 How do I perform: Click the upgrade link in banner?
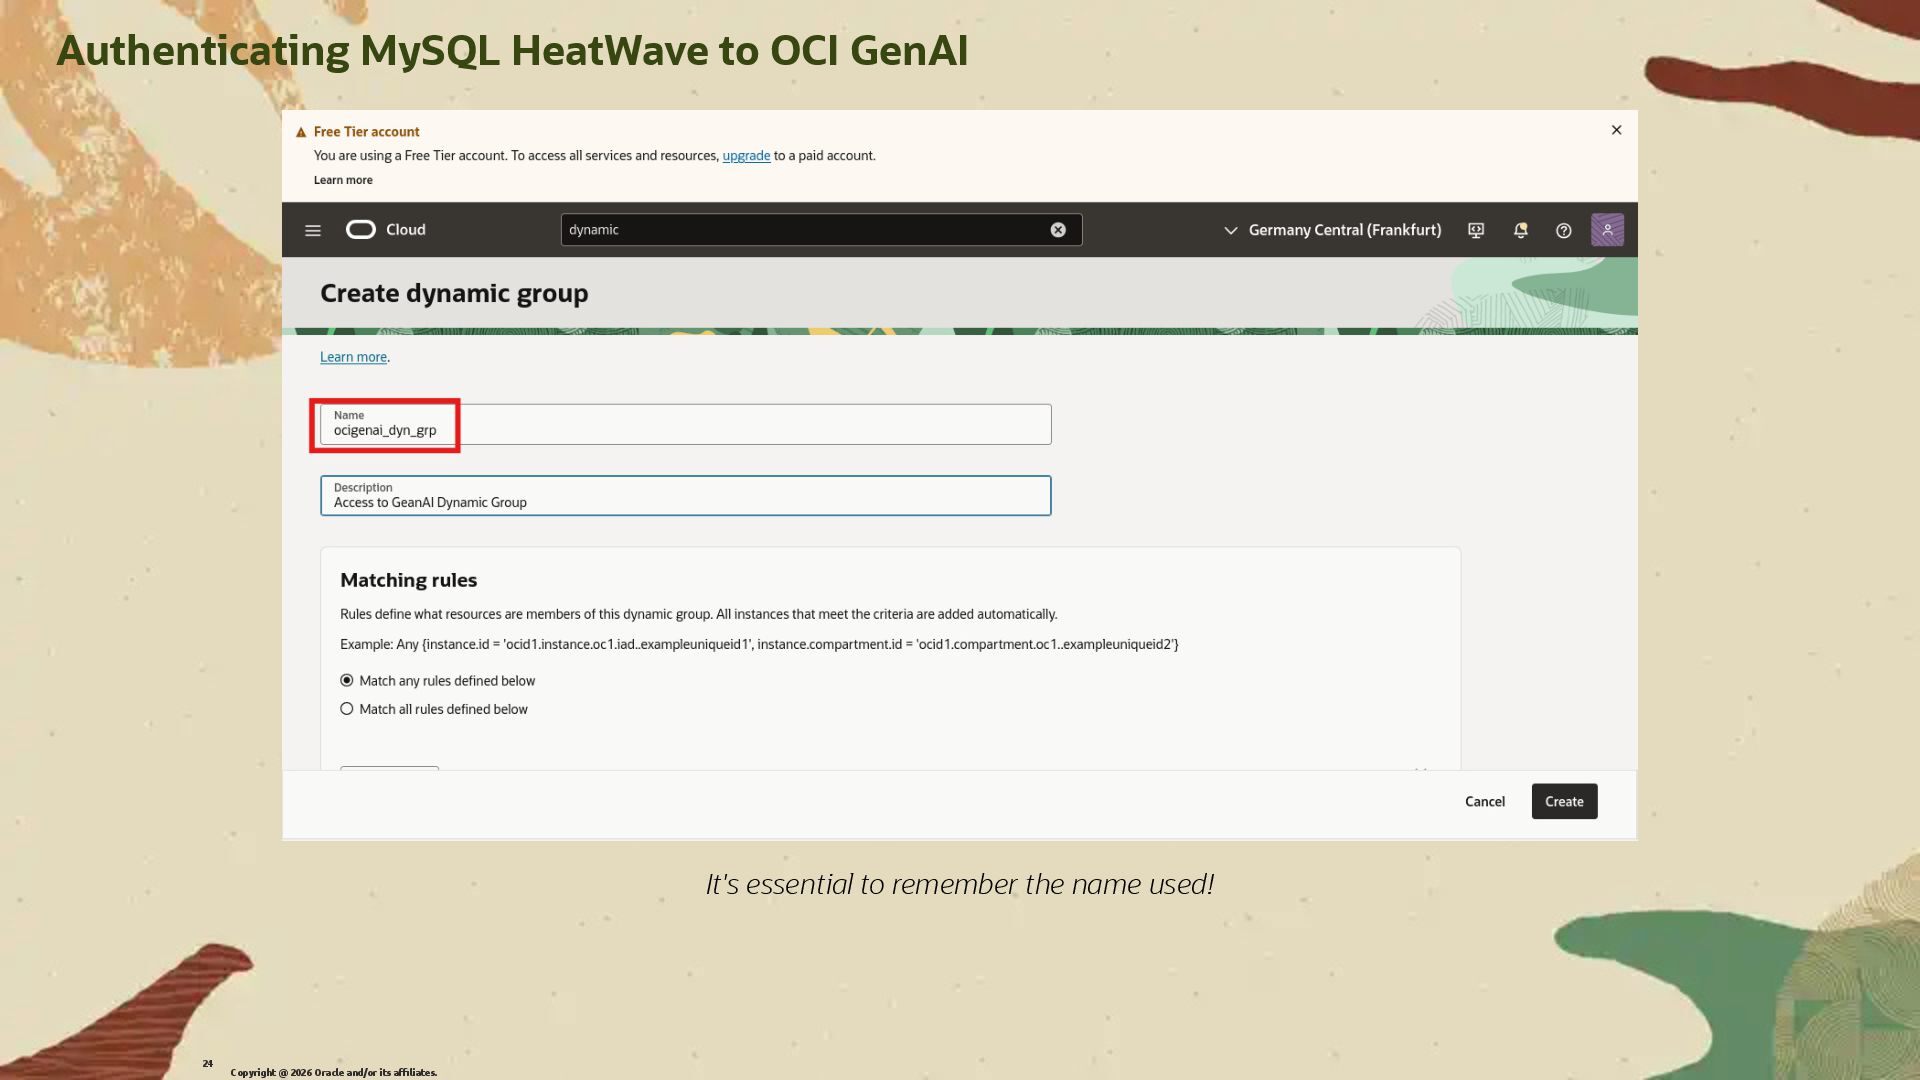click(x=746, y=156)
